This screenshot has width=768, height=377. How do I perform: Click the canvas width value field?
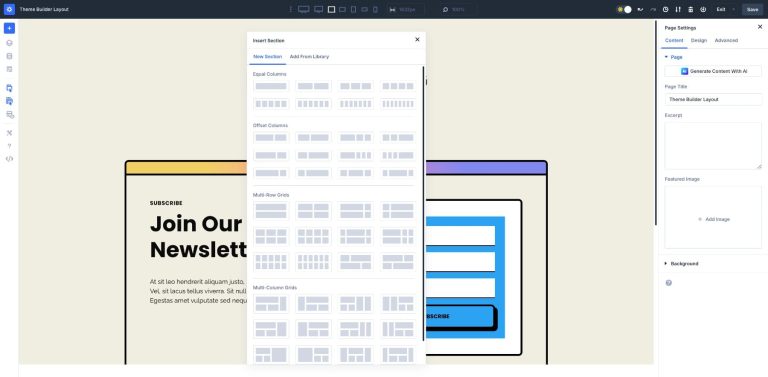point(406,9)
